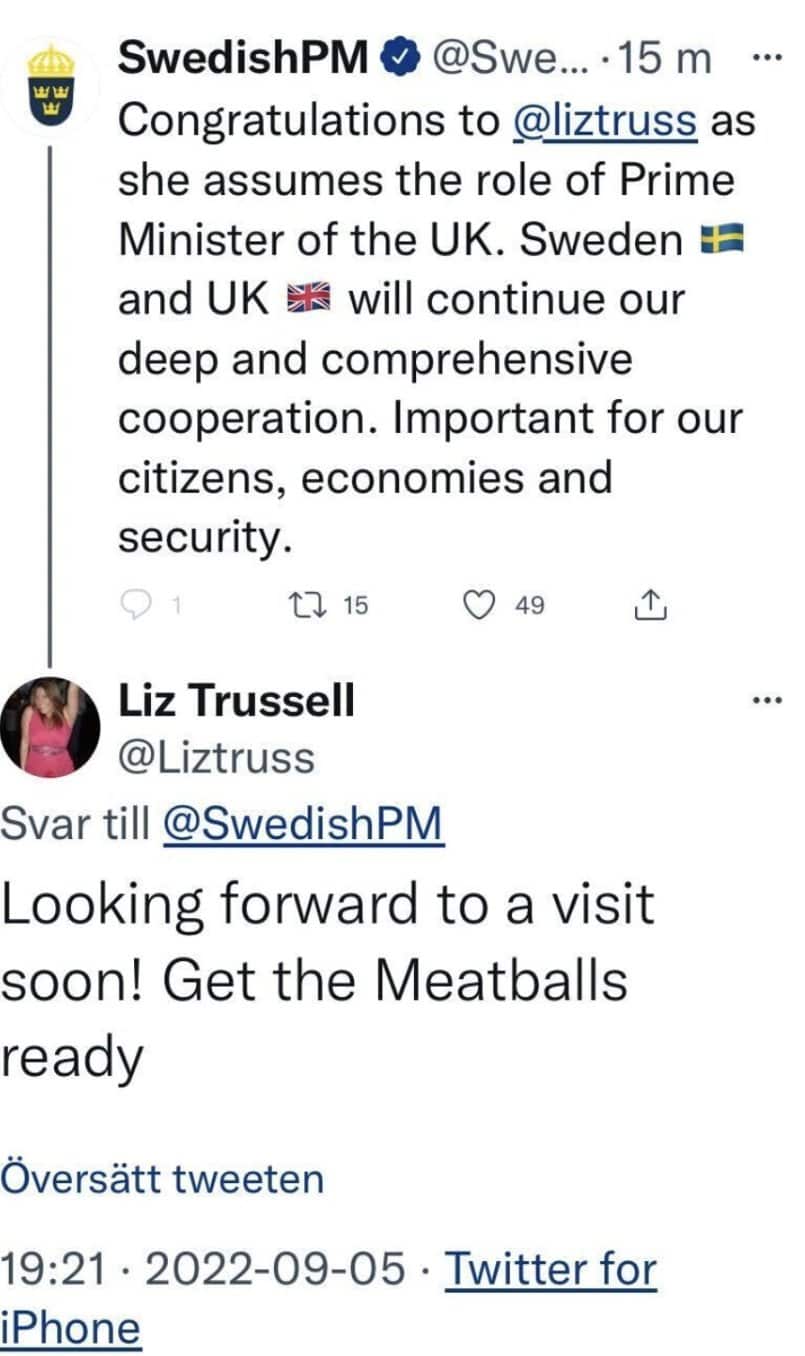Open the reply icon on SwedishPM's tweet

pos(135,603)
